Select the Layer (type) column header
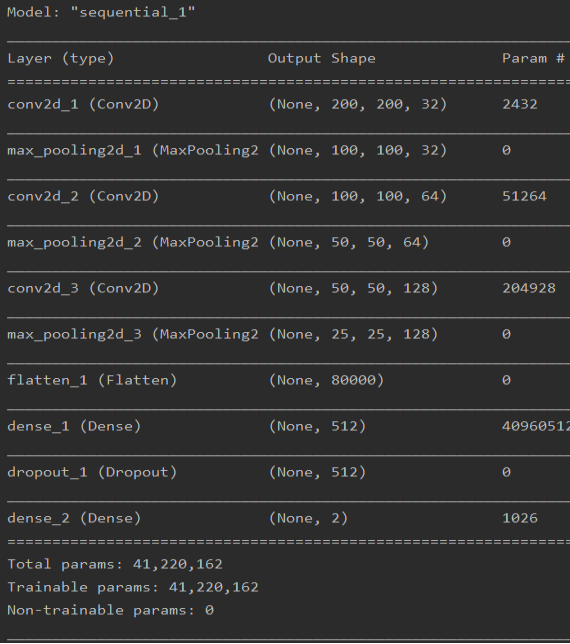Screen dimensions: 570x644 (x=60, y=58)
